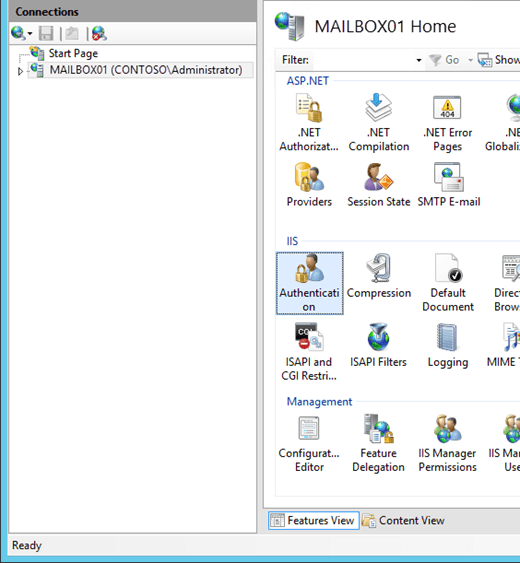Expand the MAILBOX01 server node

[x=20, y=71]
